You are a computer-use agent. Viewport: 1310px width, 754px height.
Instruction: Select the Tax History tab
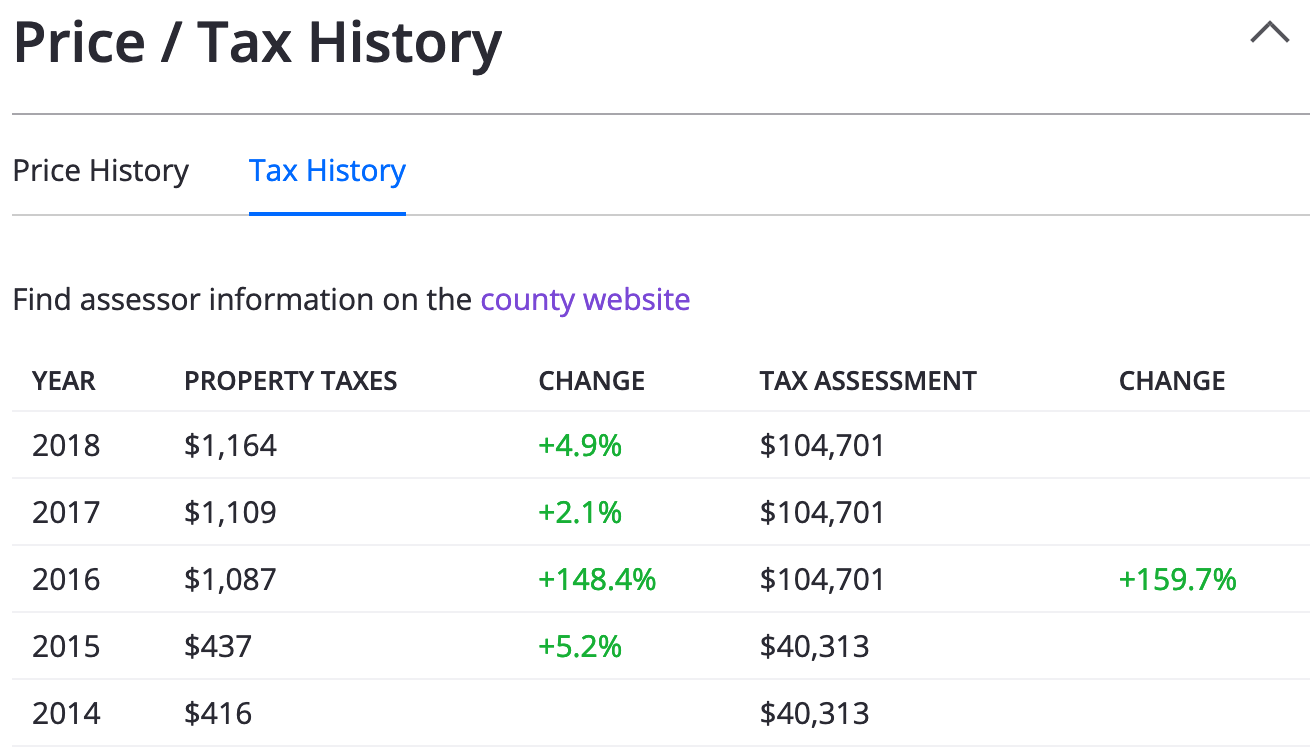point(327,171)
